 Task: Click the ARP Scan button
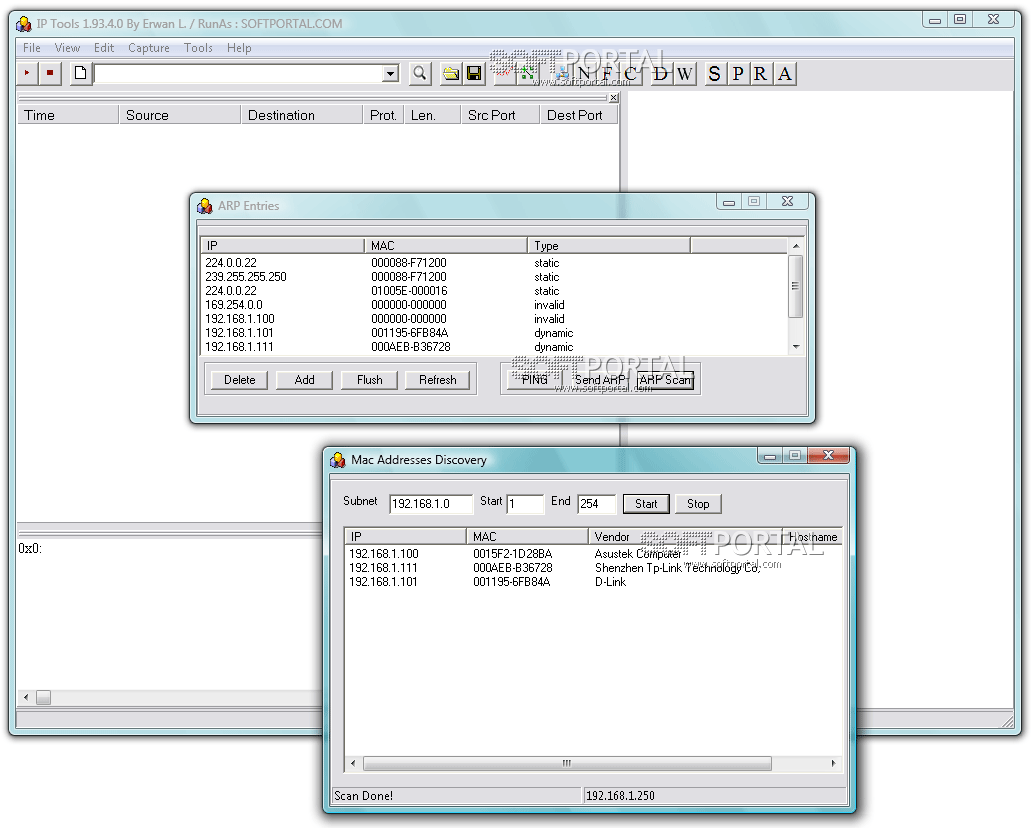pos(665,380)
